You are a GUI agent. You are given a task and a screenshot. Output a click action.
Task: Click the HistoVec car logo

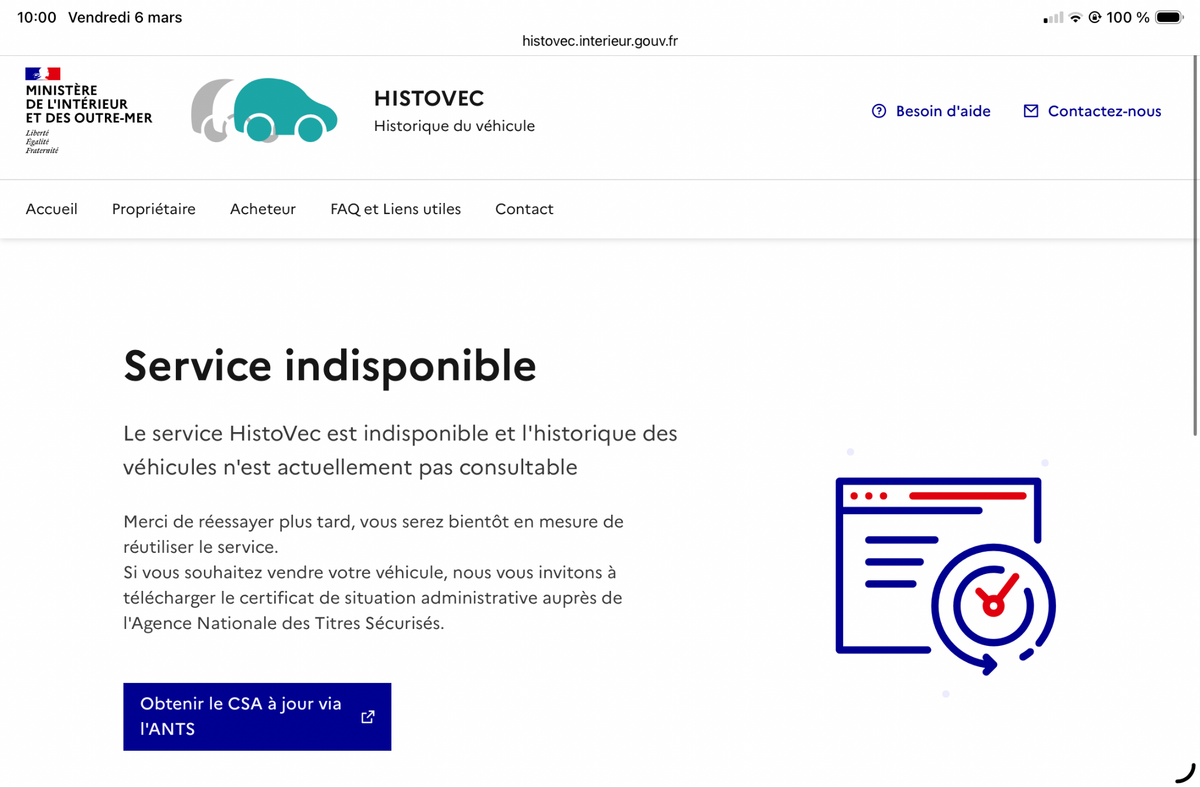[x=264, y=110]
